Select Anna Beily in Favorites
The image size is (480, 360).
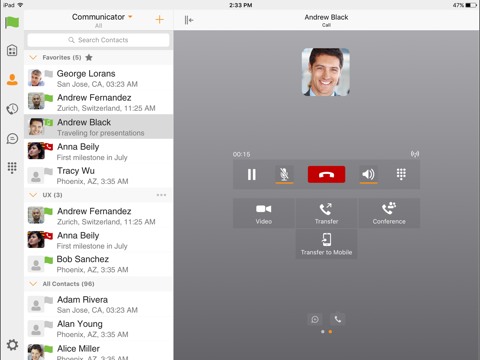click(x=98, y=151)
